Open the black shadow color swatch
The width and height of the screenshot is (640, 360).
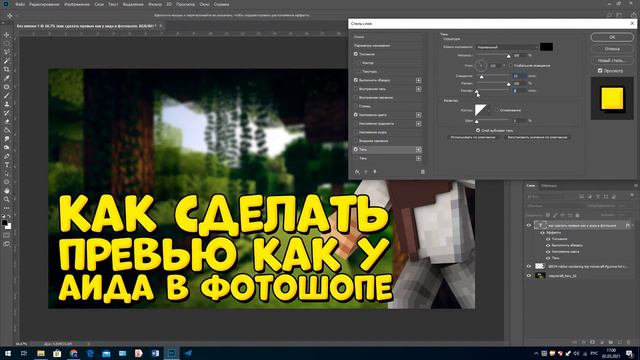[x=546, y=47]
